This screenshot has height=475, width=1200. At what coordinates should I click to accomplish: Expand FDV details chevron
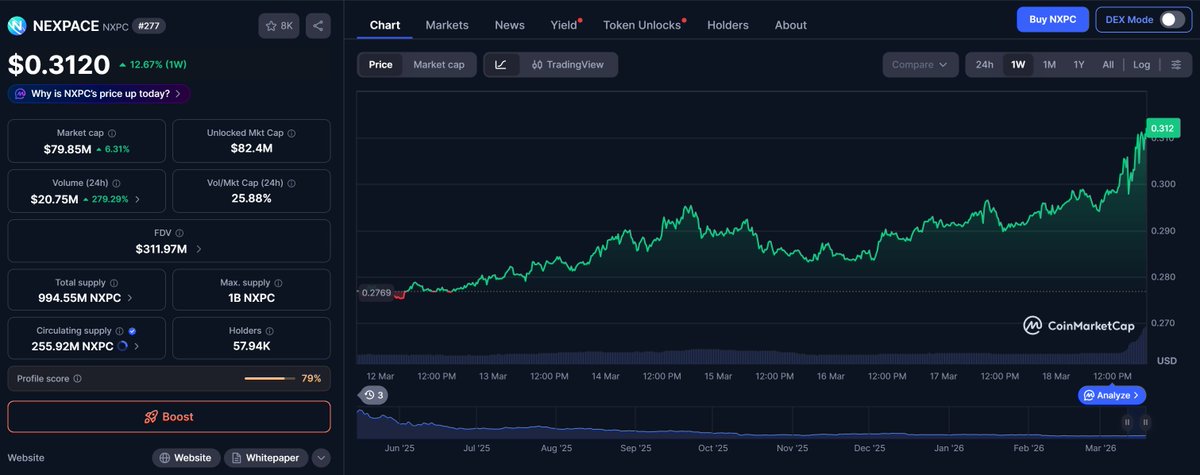(x=198, y=249)
